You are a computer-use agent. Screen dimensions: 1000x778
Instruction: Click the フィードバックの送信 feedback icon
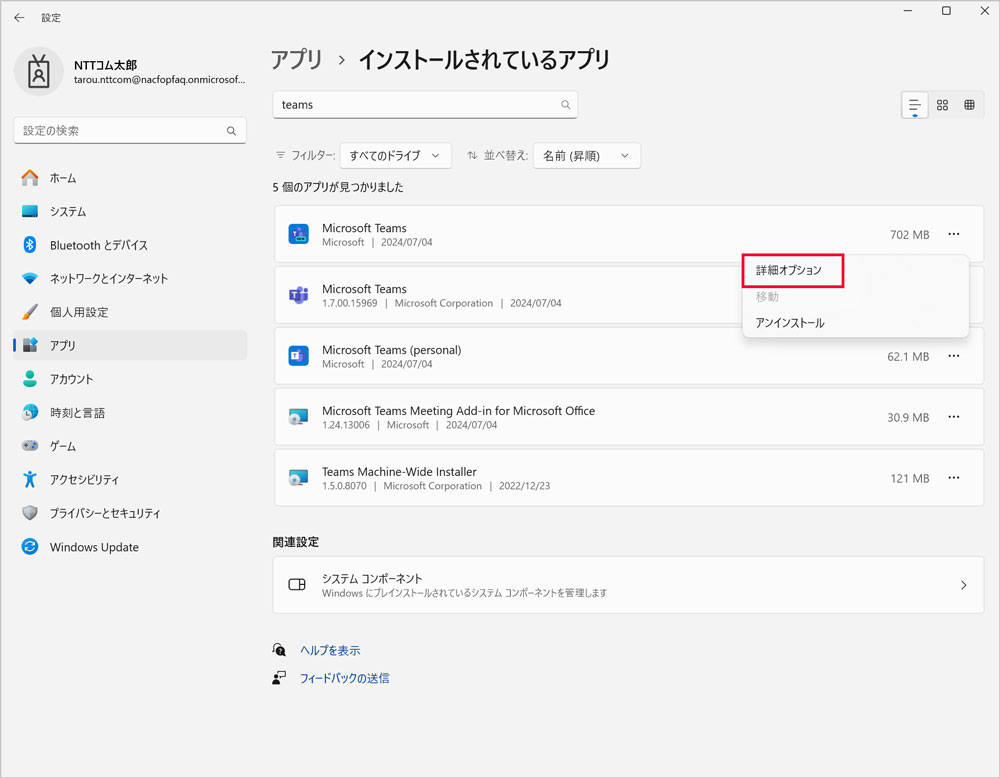tap(279, 678)
